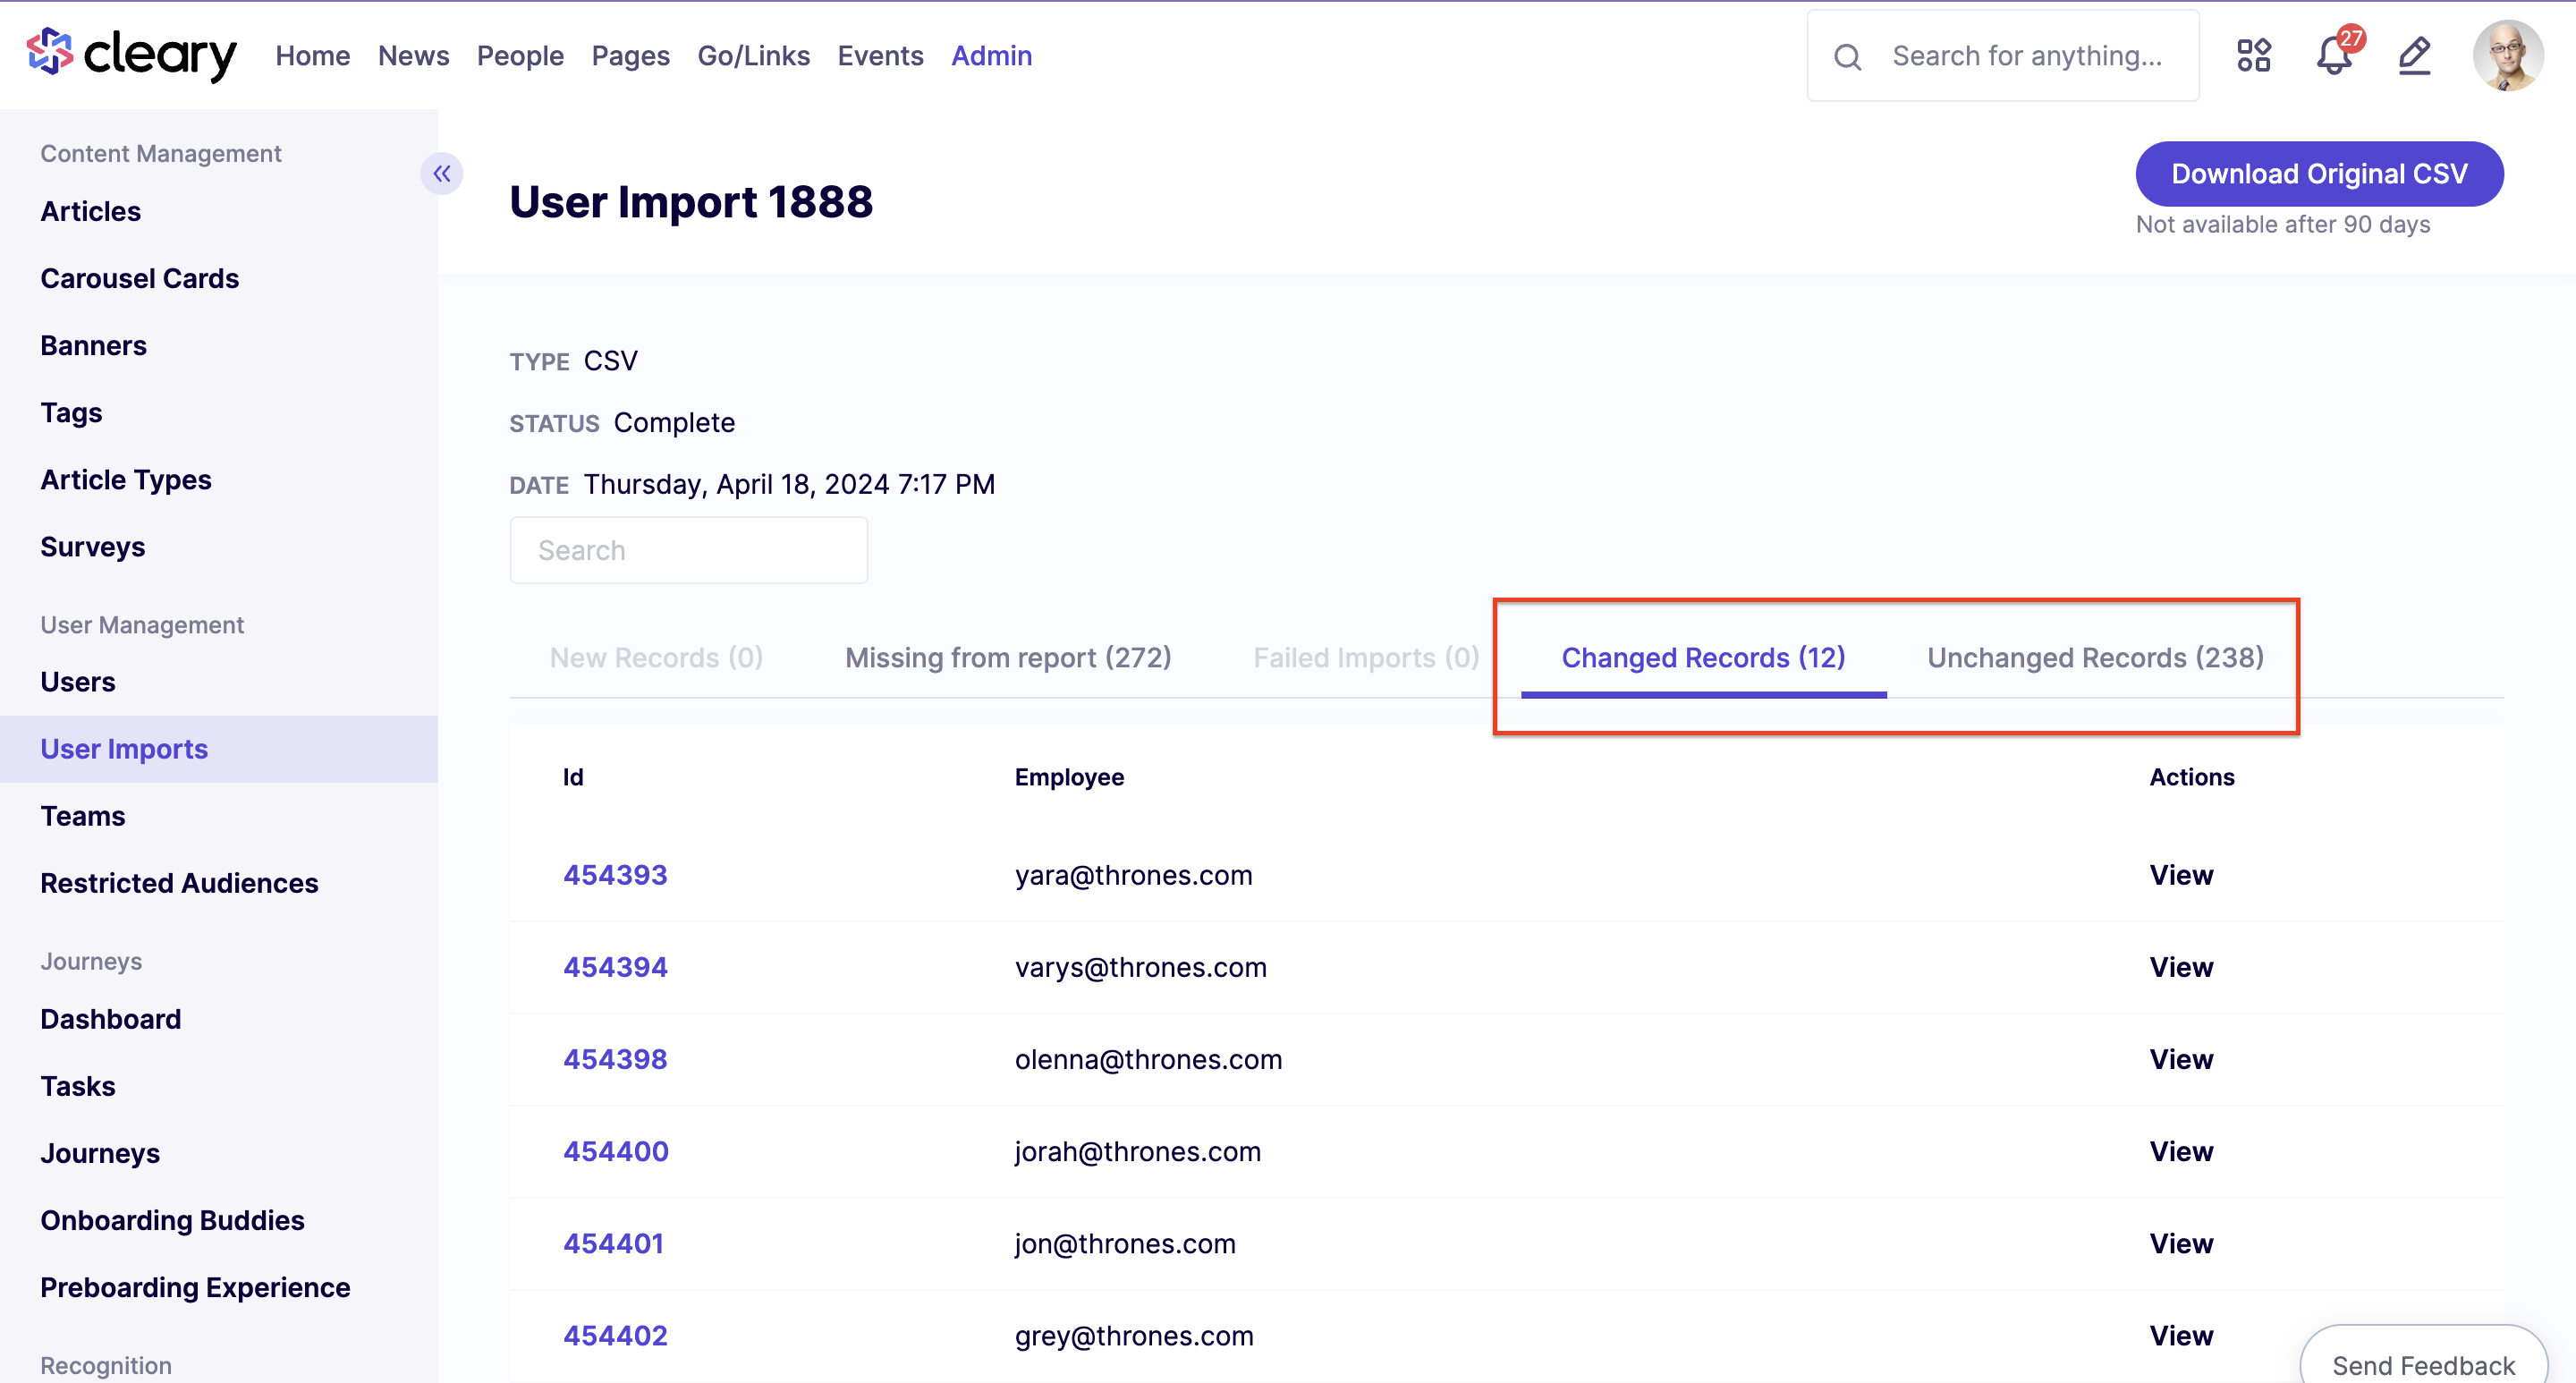
Task: Download the Original CSV
Action: (2320, 174)
